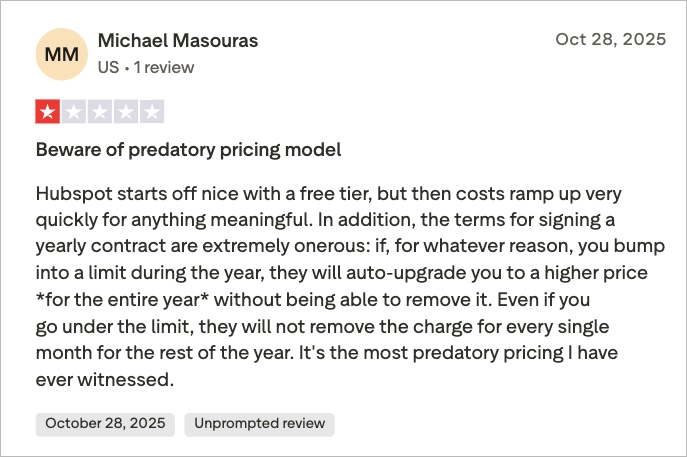This screenshot has width=687, height=457.
Task: Select the fifth grey rating star
Action: click(152, 112)
